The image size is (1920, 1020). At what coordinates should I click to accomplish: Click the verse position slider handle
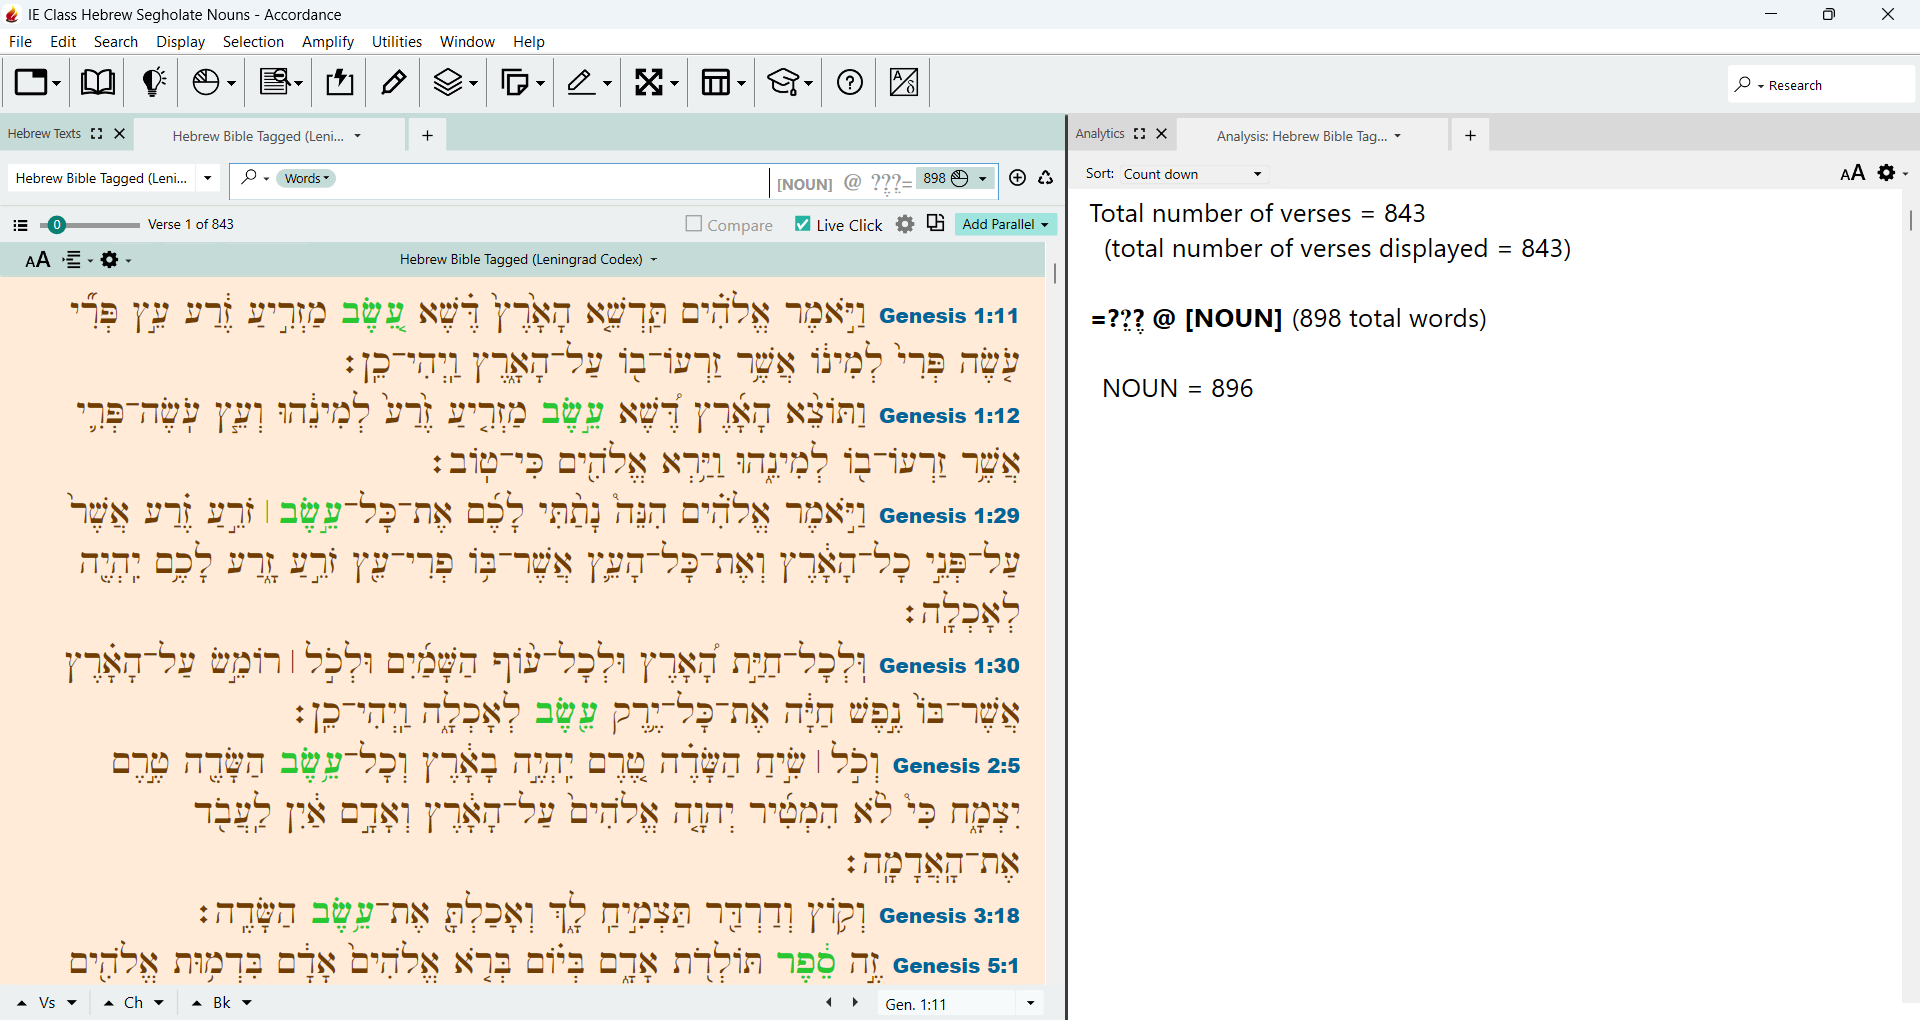(57, 225)
